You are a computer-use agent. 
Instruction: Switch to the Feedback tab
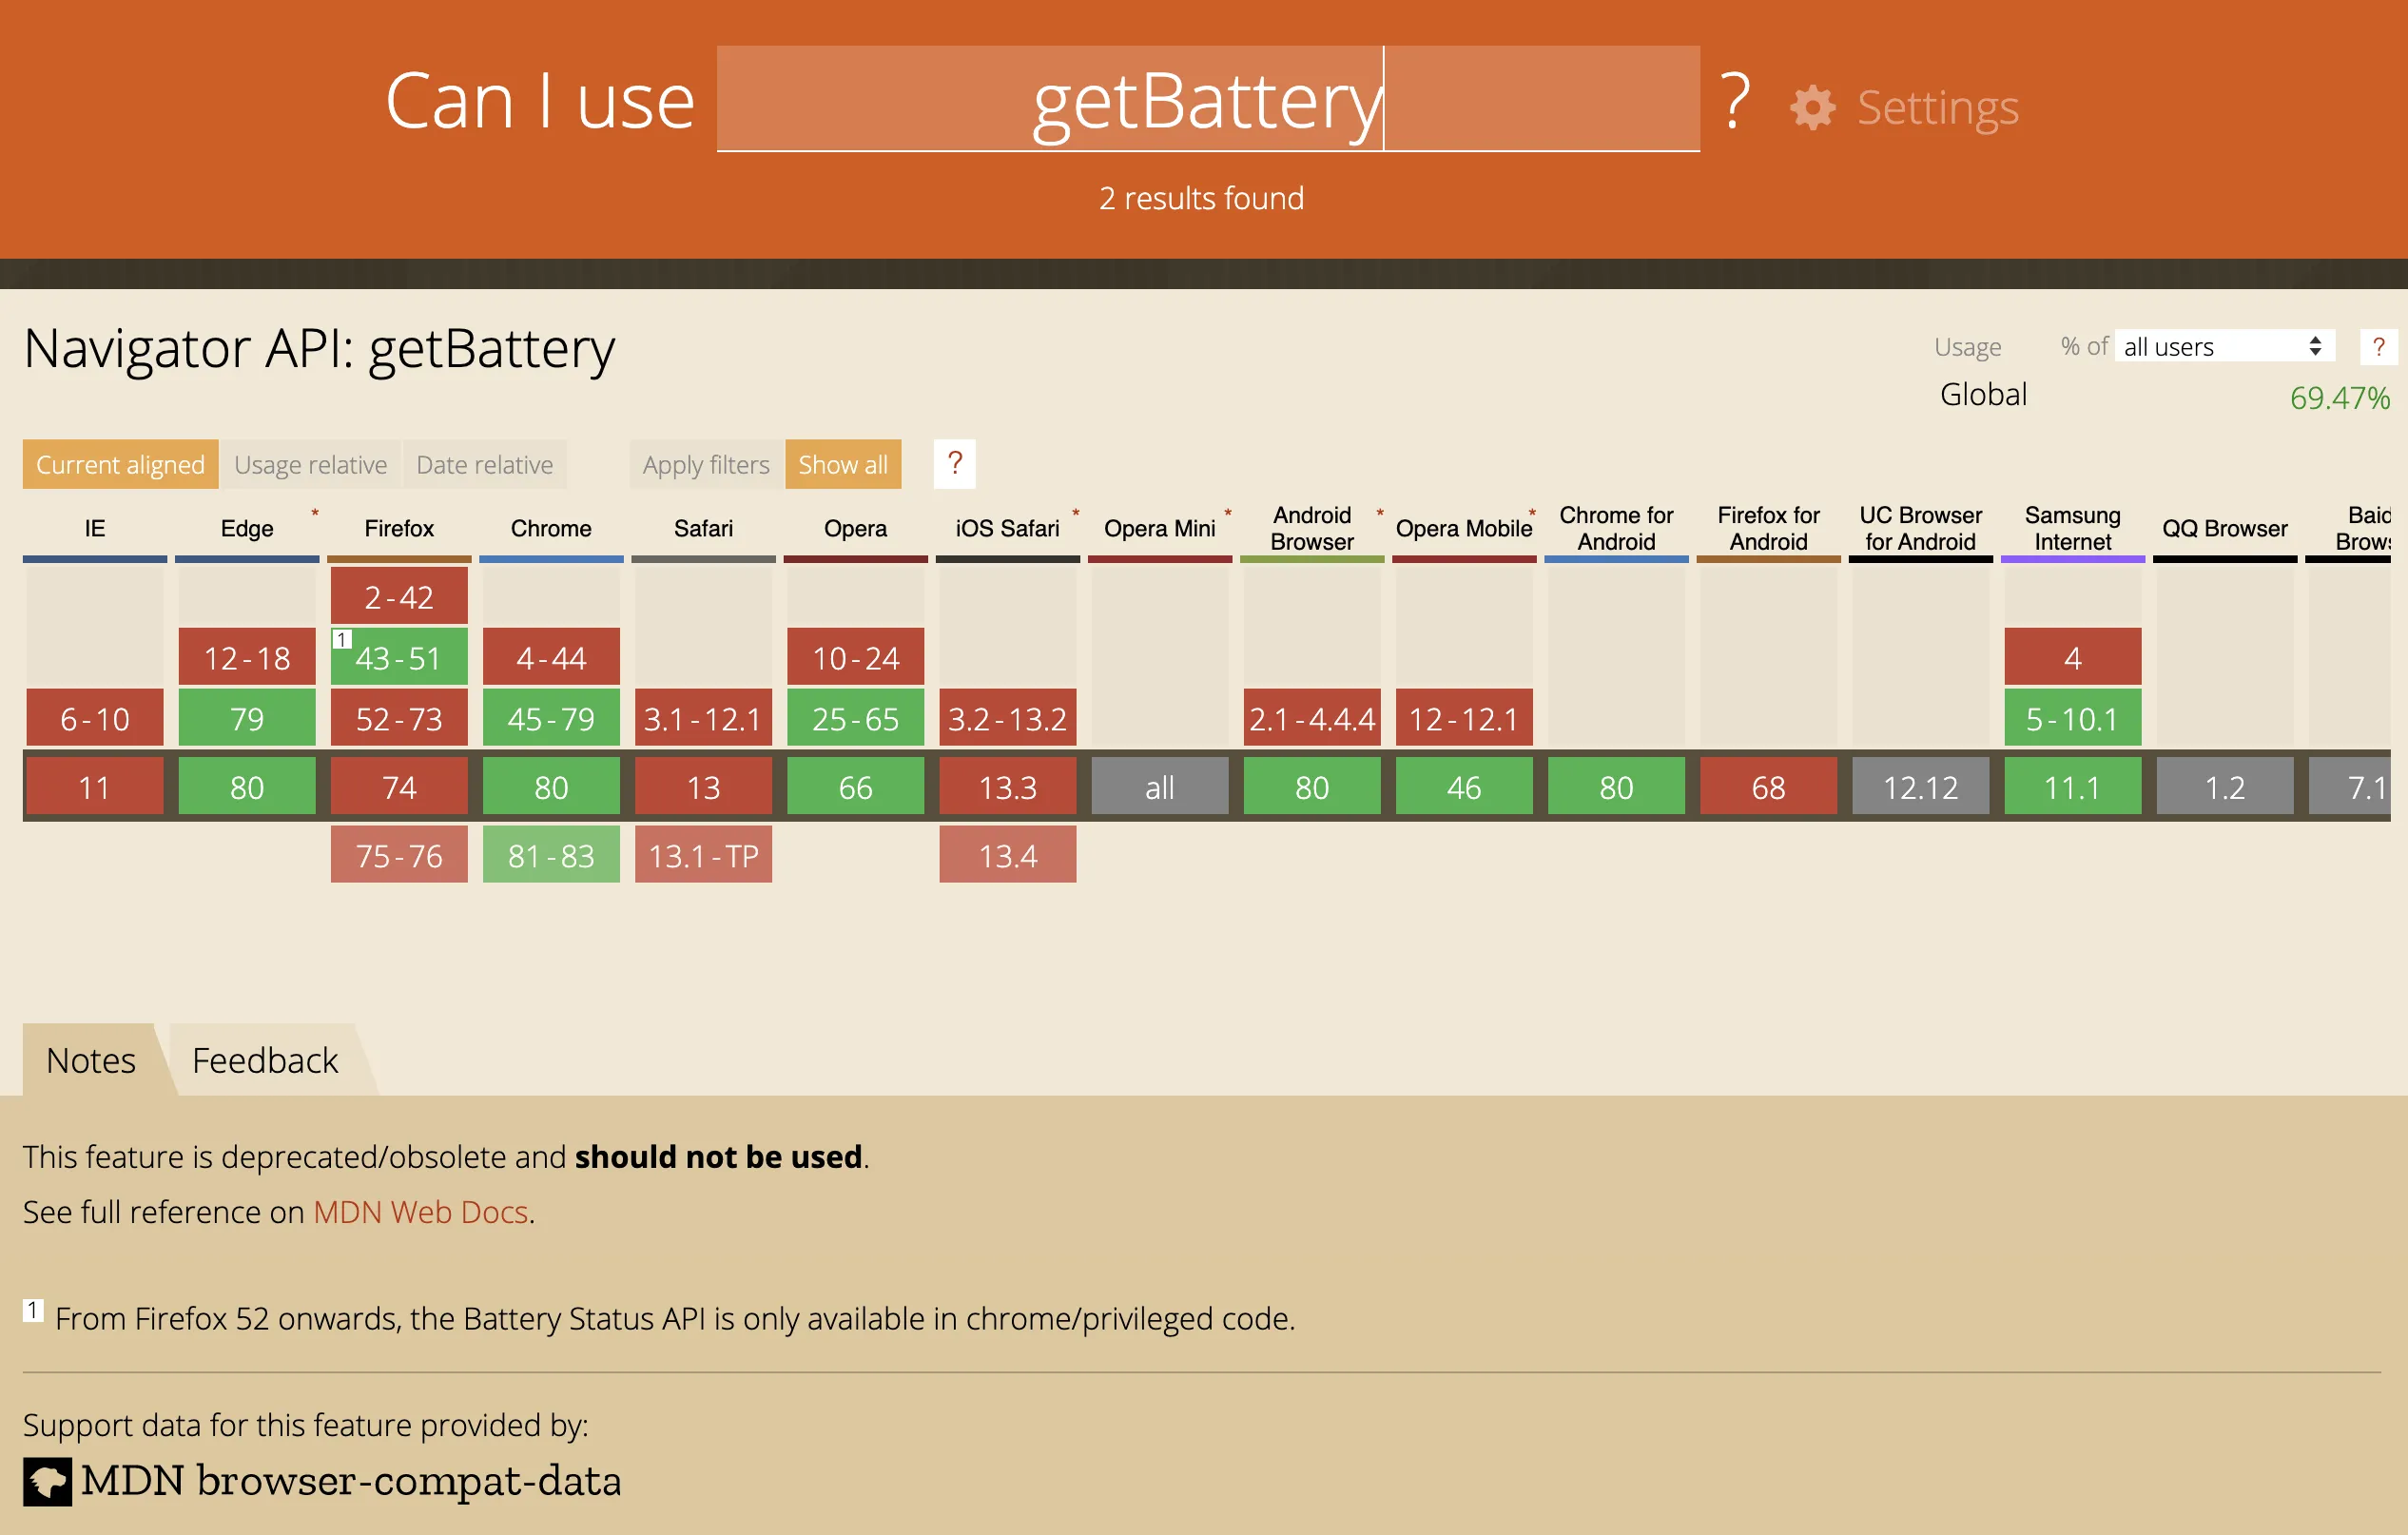(x=265, y=1060)
